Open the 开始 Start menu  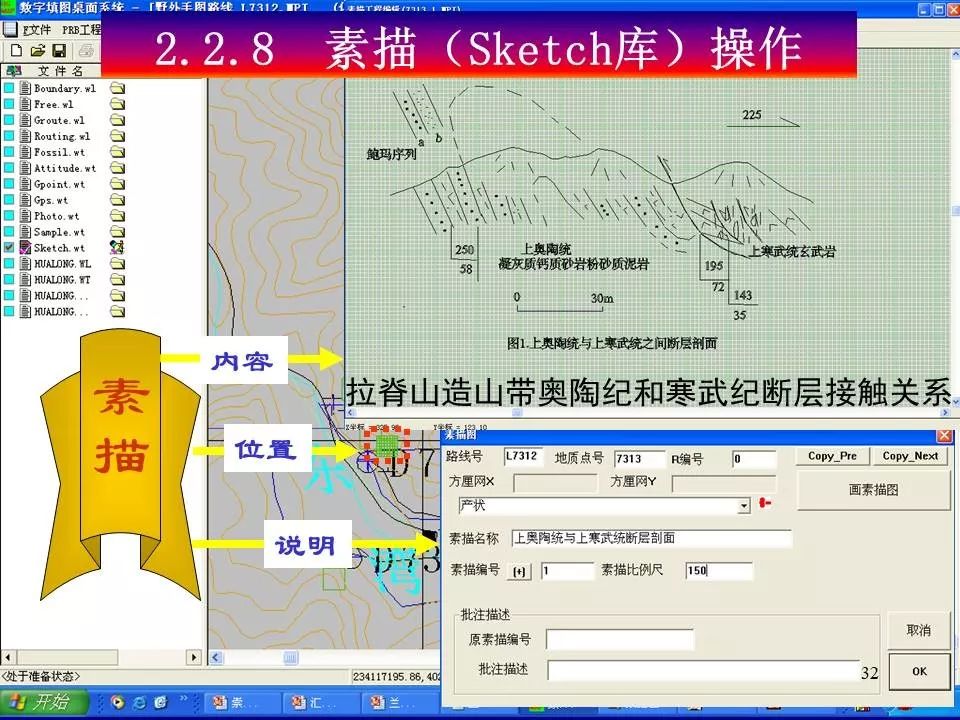click(x=43, y=702)
